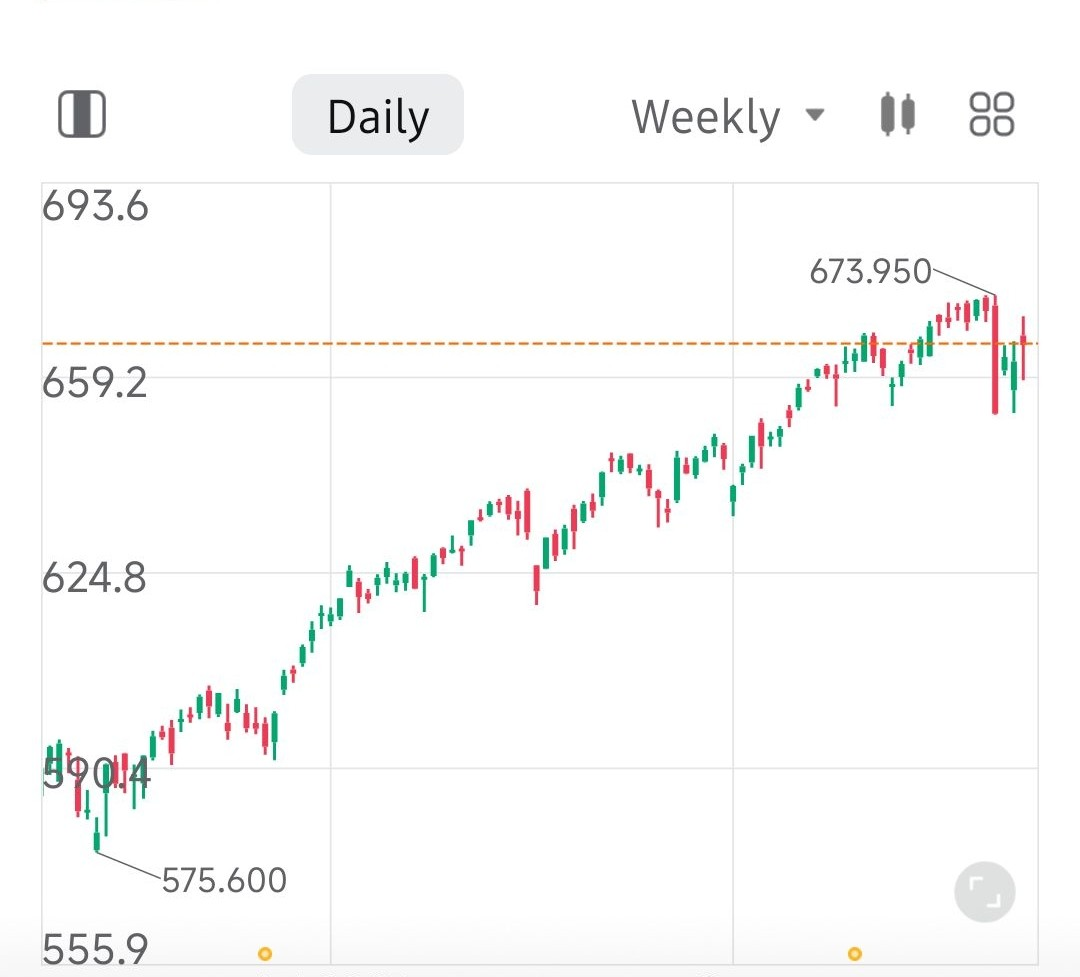1080x977 pixels.
Task: Click the 624.8 price axis label
Action: (x=95, y=578)
